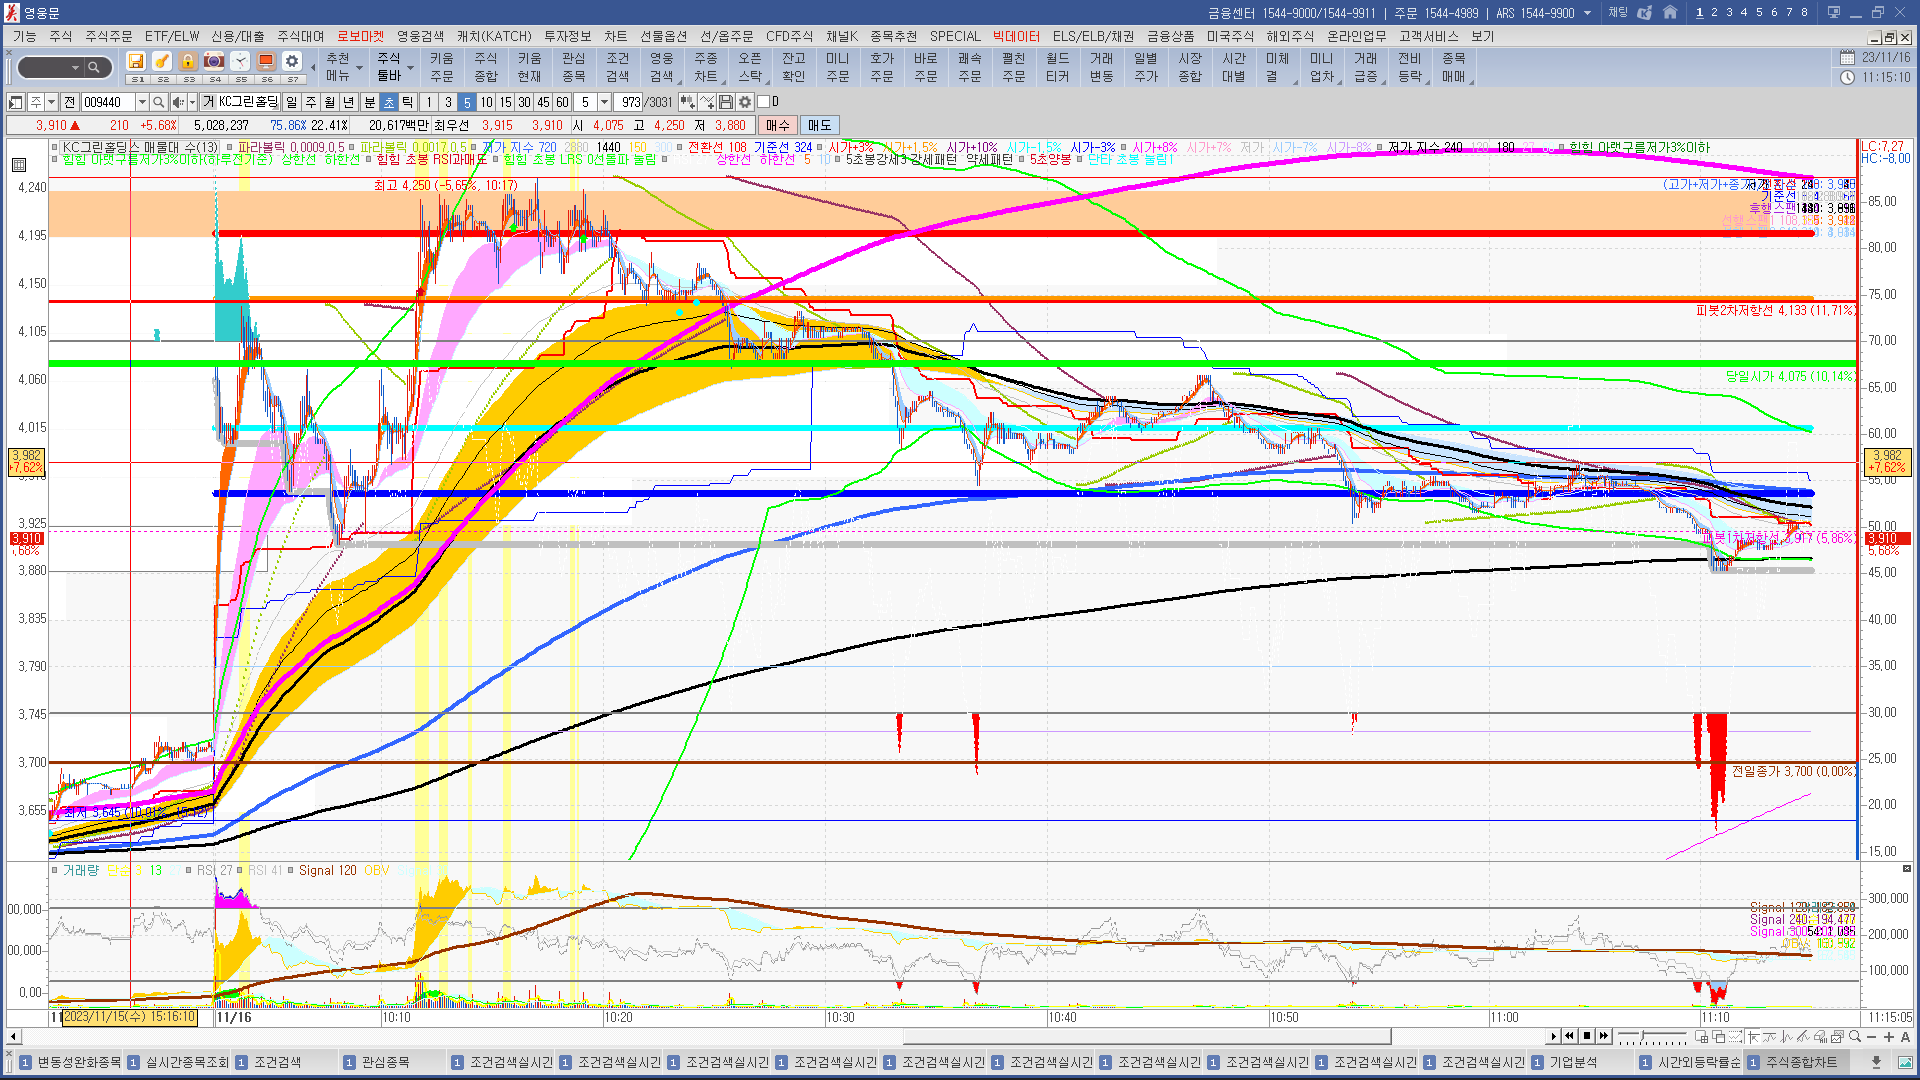Screen dimensions: 1920x1080
Task: Click the 매수 buy button
Action: pos(778,125)
